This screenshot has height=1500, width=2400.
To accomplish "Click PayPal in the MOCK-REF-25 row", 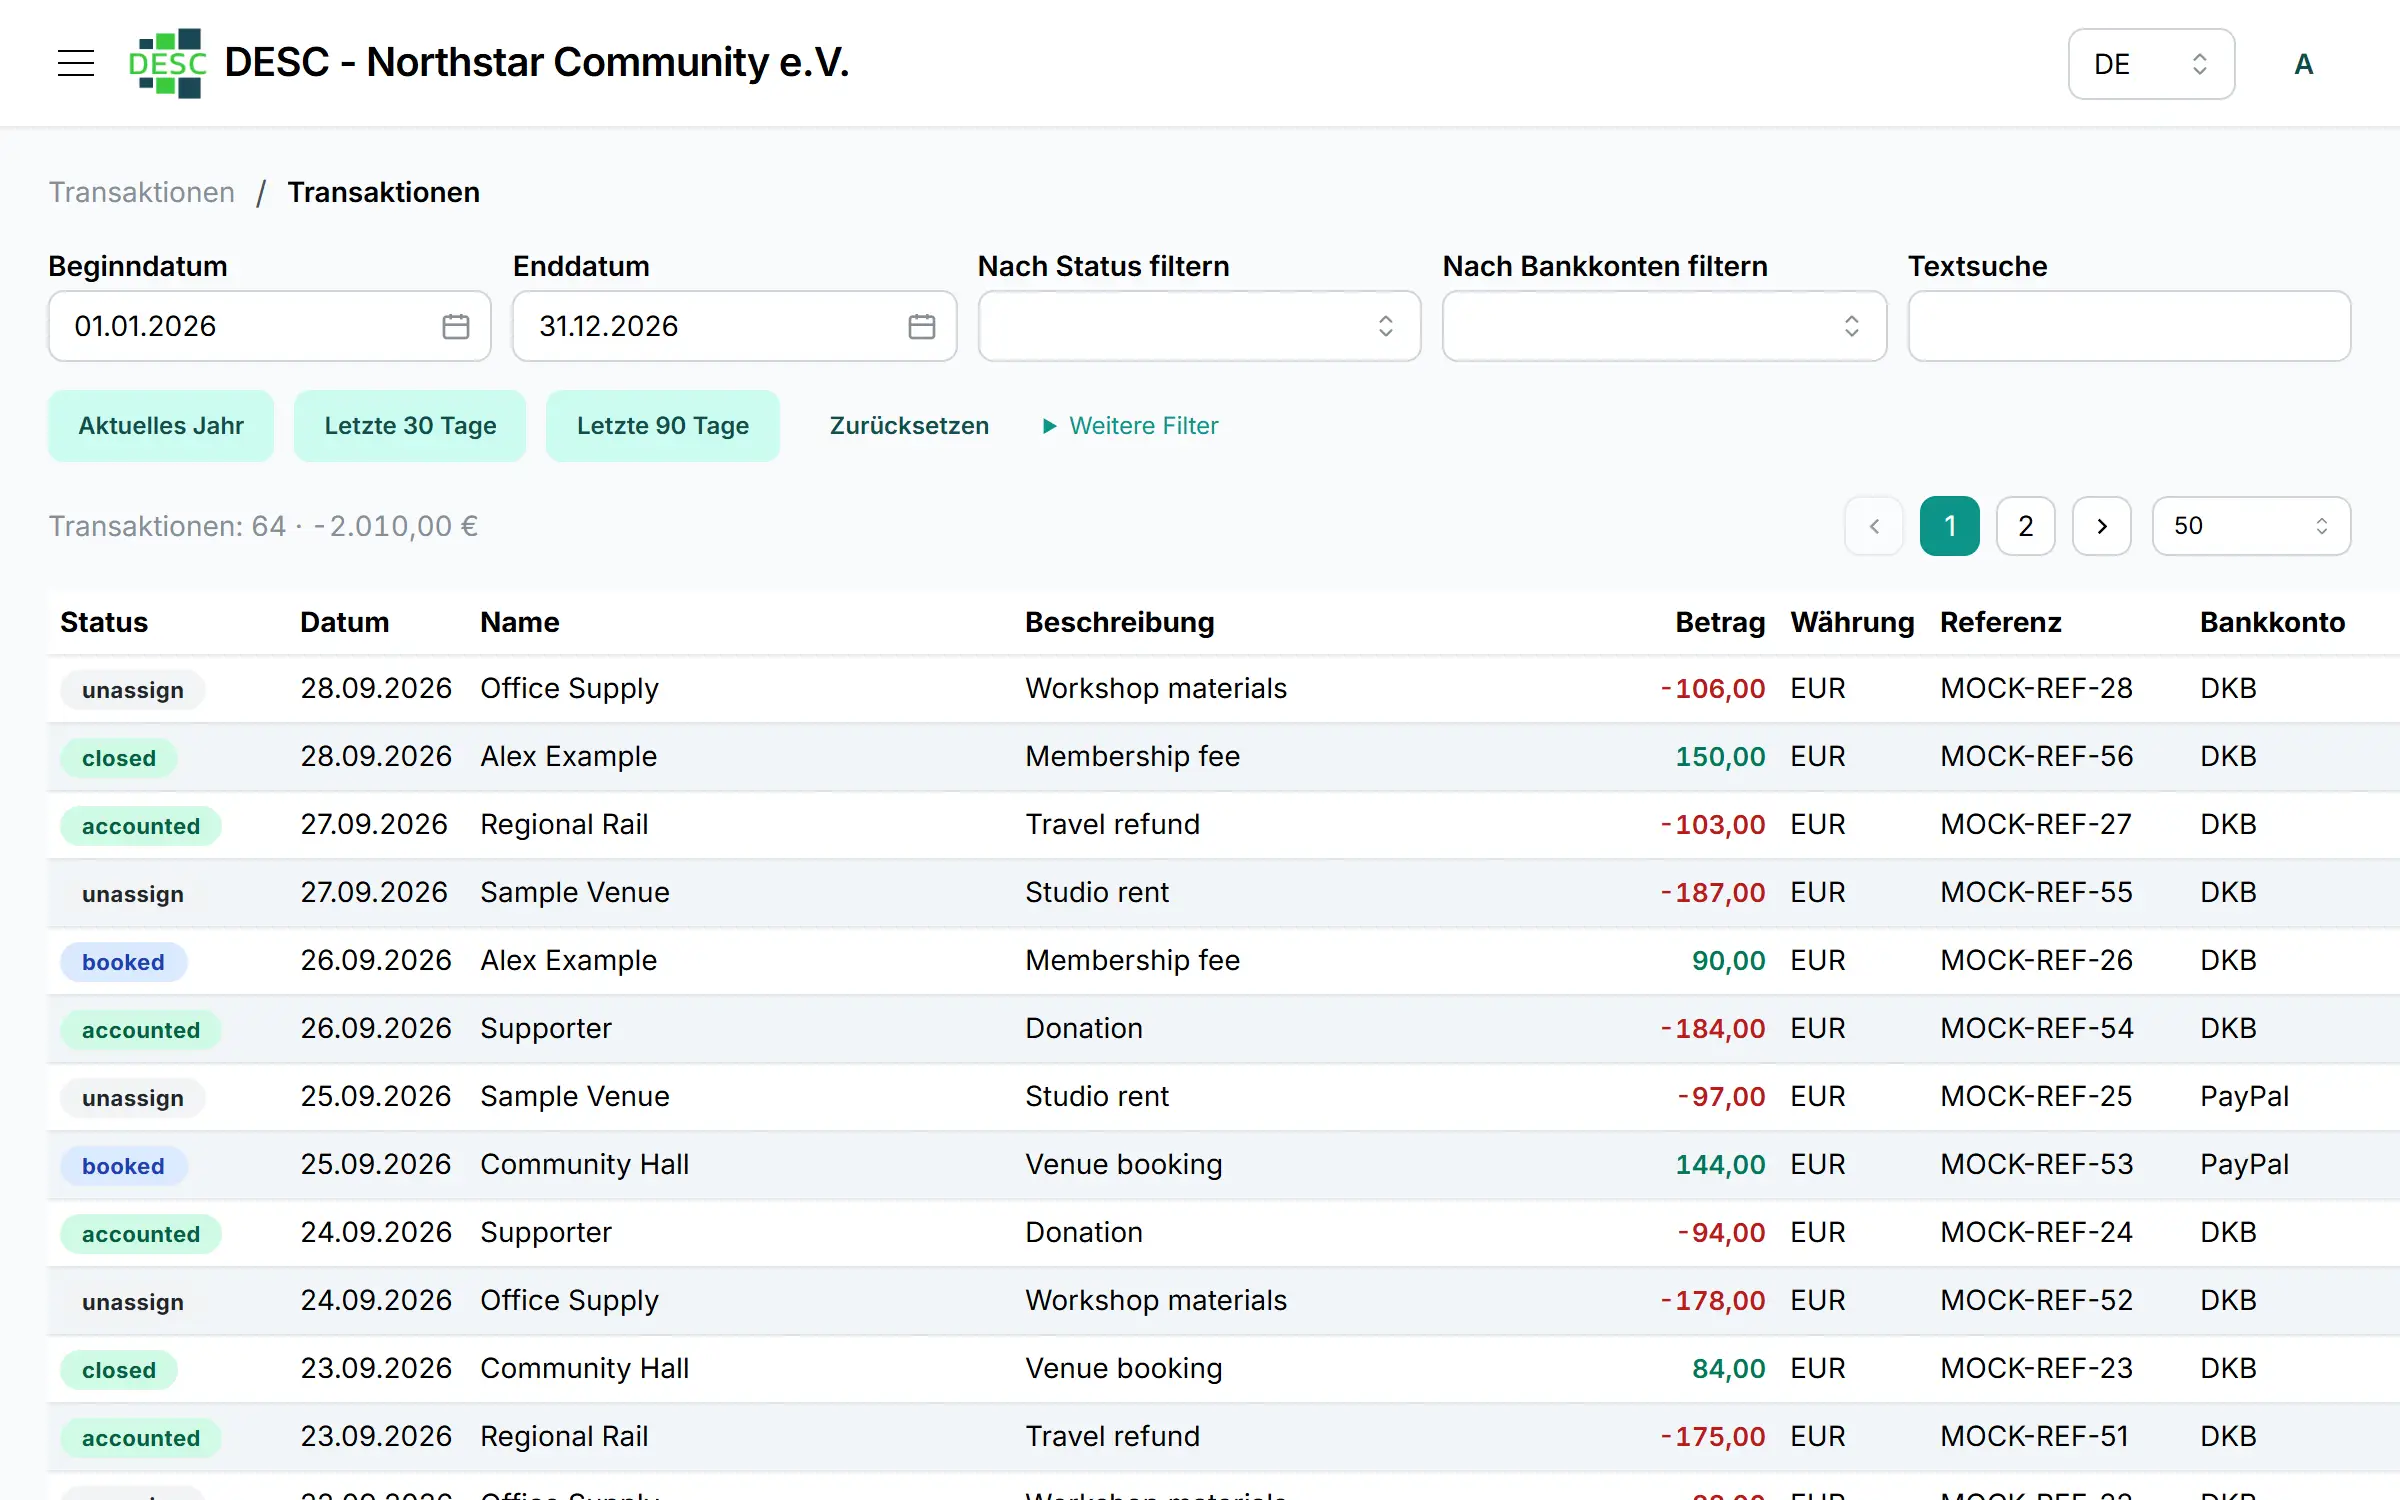I will coord(2244,1096).
